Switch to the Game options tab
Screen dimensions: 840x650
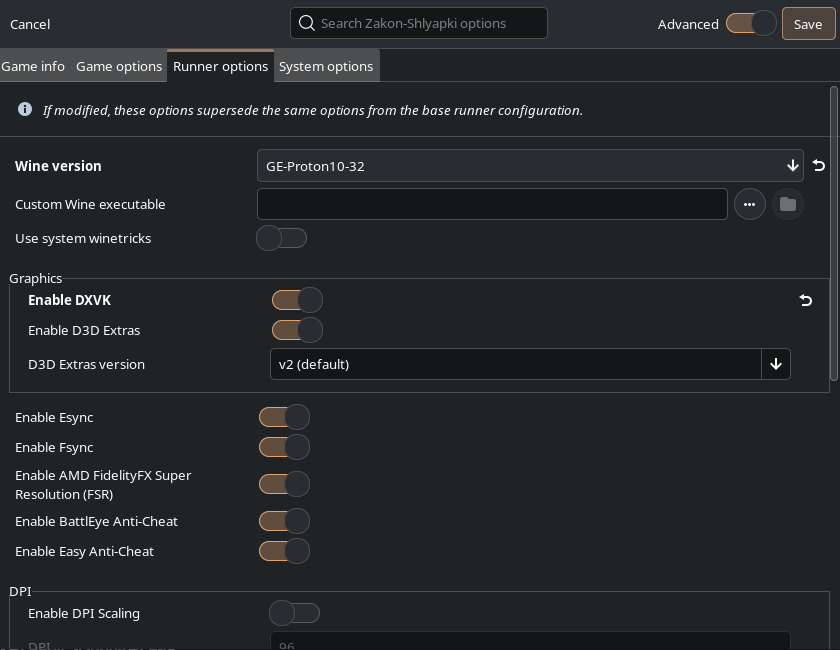point(119,66)
